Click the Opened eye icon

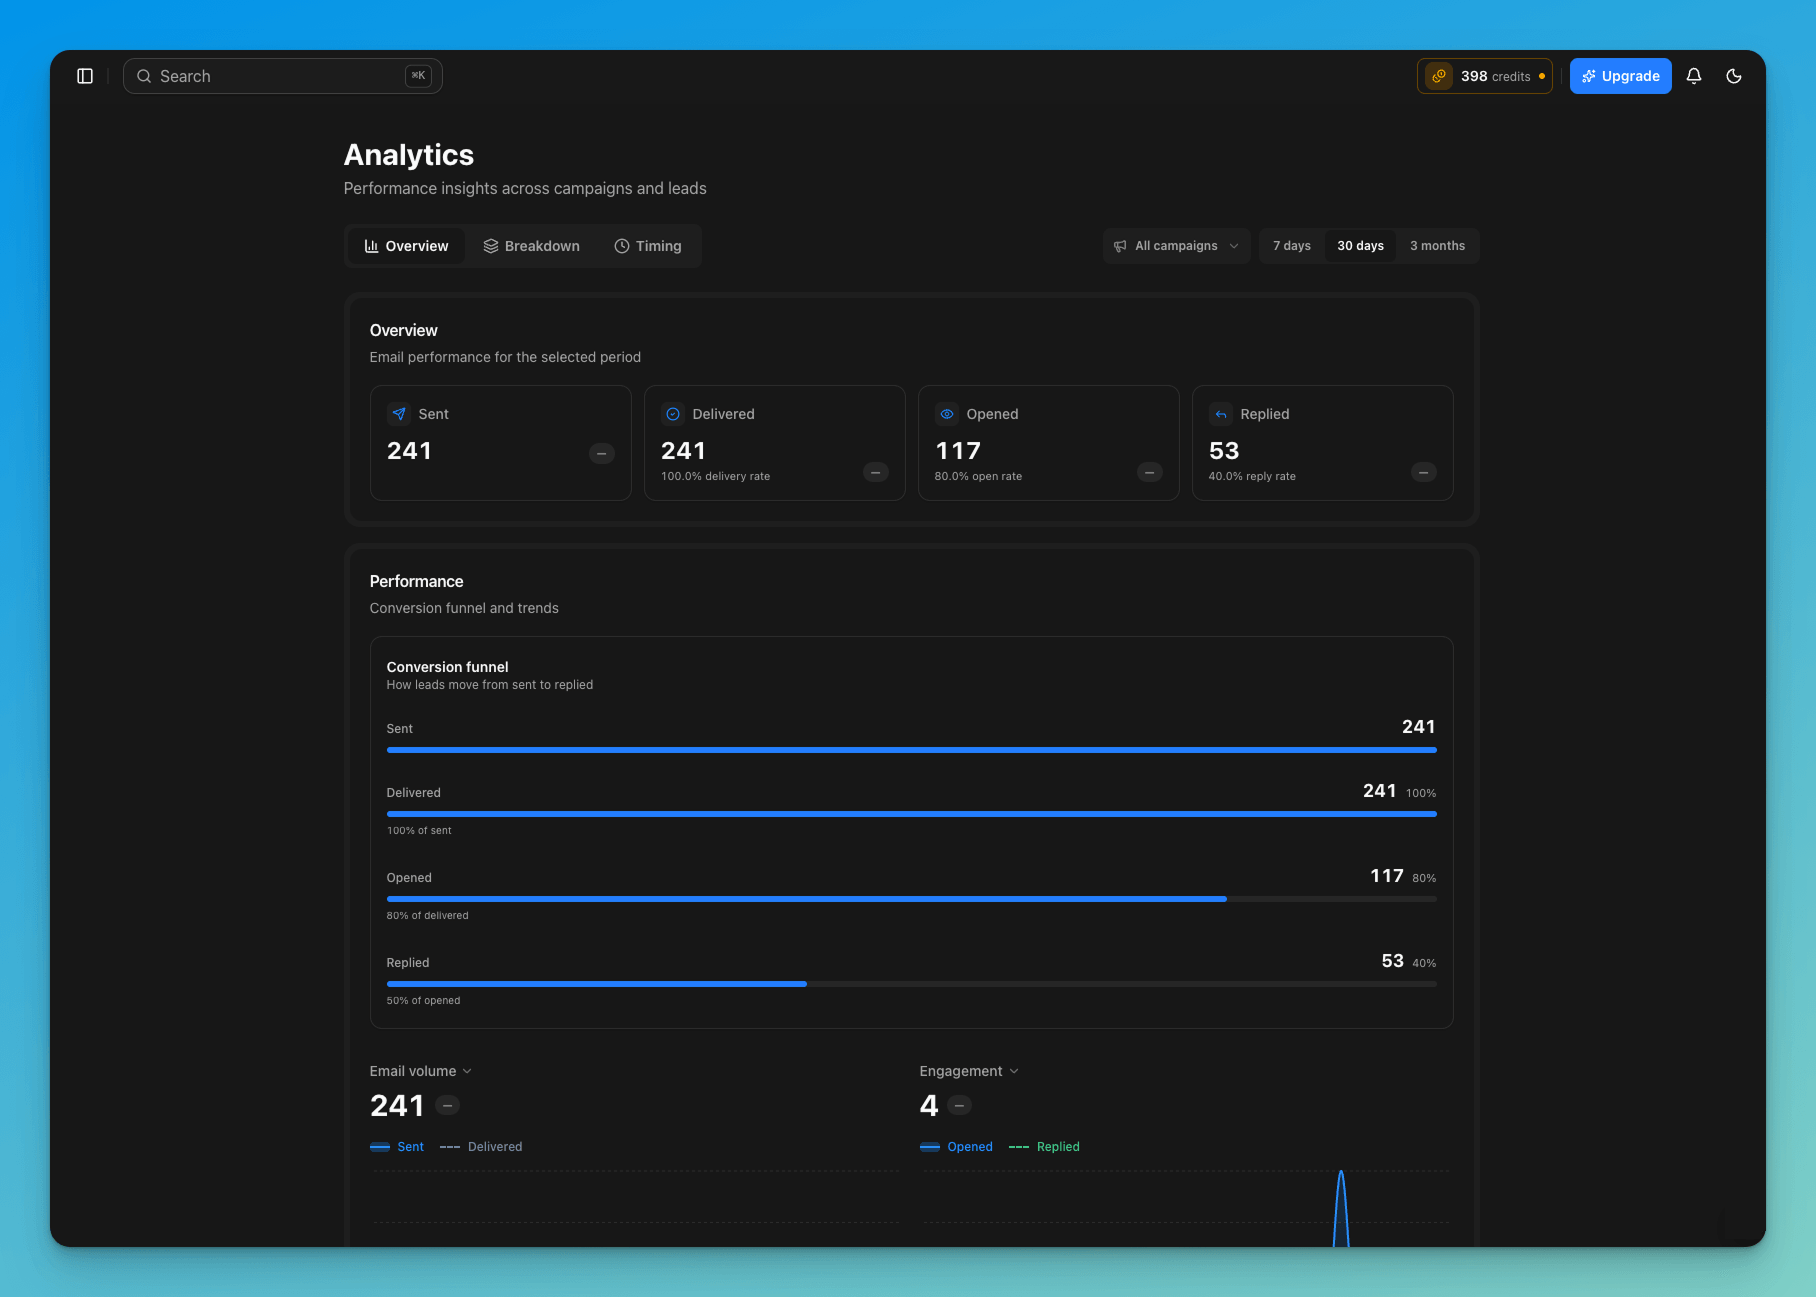pos(947,414)
